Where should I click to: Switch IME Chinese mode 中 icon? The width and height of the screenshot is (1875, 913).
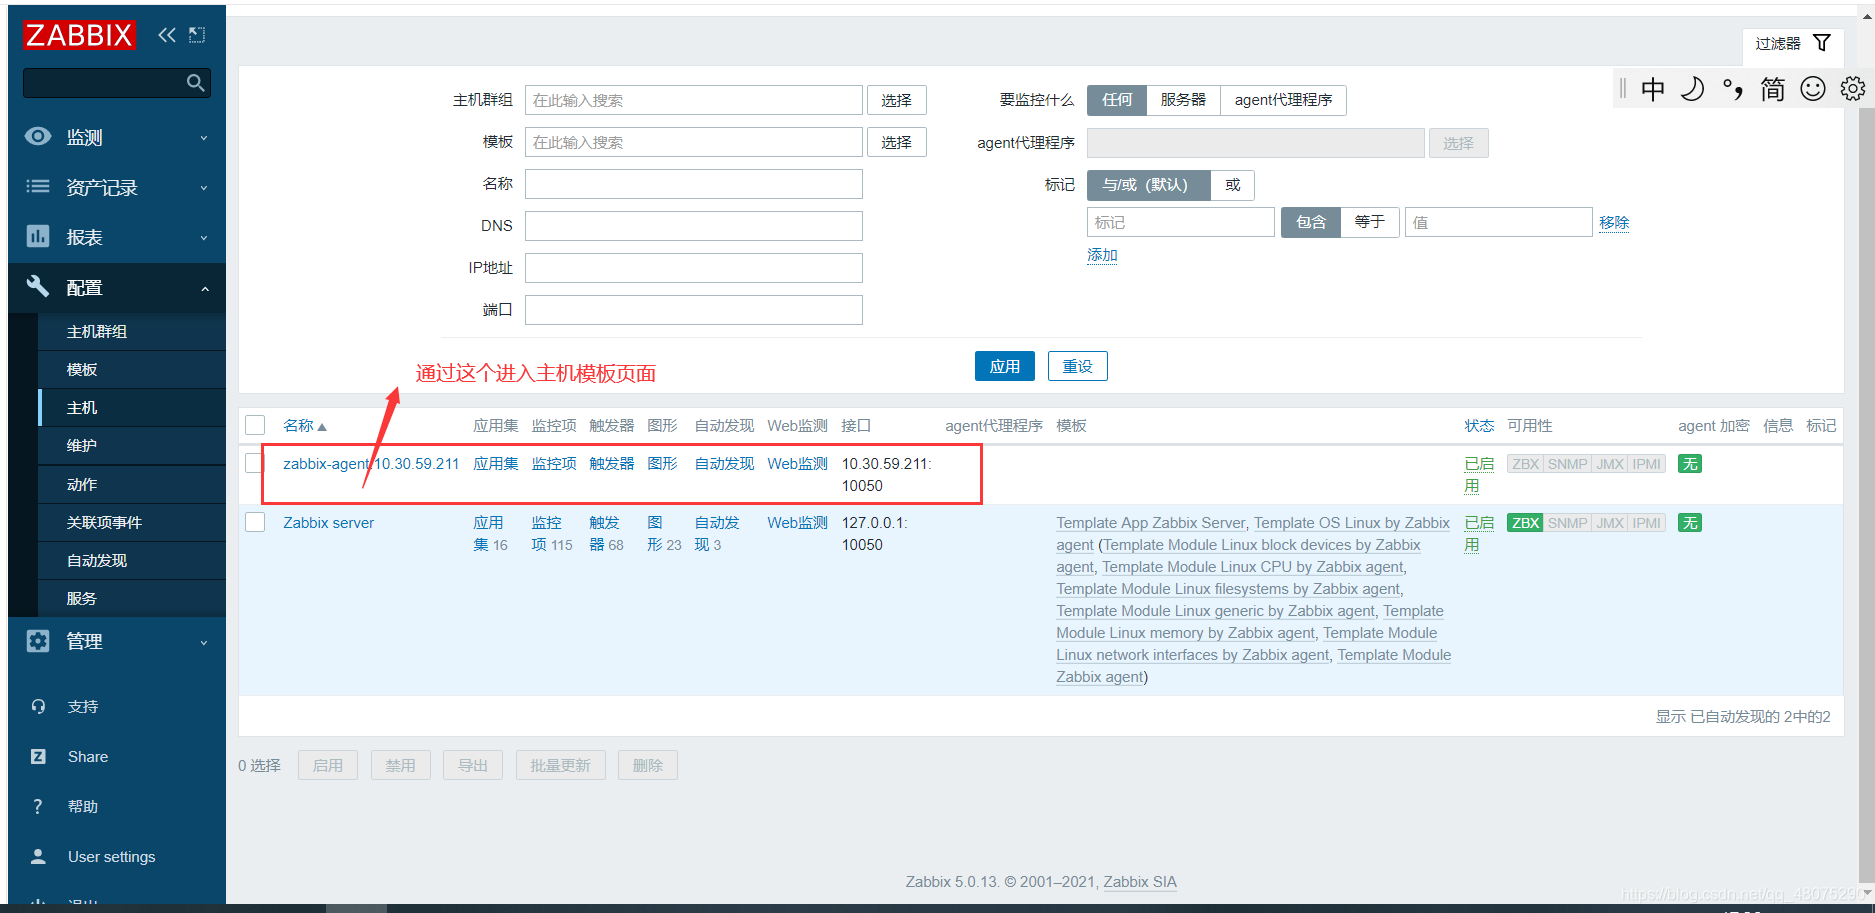[x=1653, y=89]
